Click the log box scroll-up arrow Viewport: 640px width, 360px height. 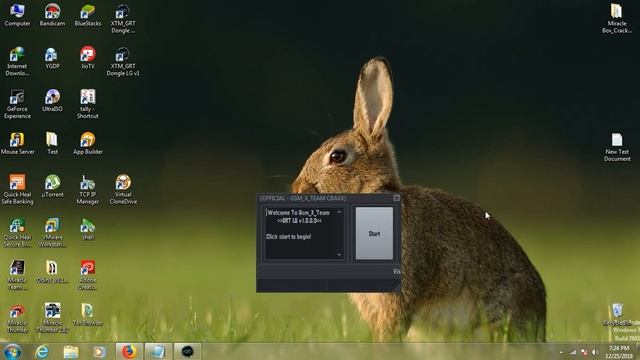coord(339,212)
